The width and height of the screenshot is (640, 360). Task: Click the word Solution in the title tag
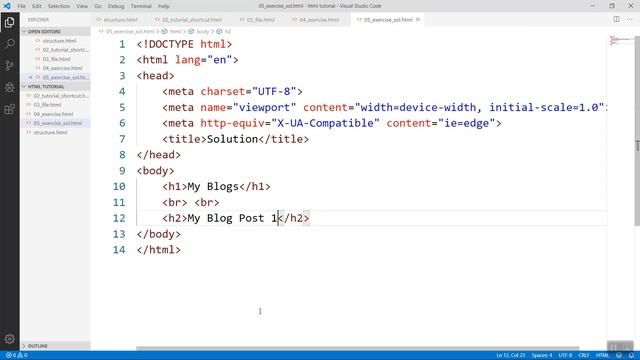point(232,139)
